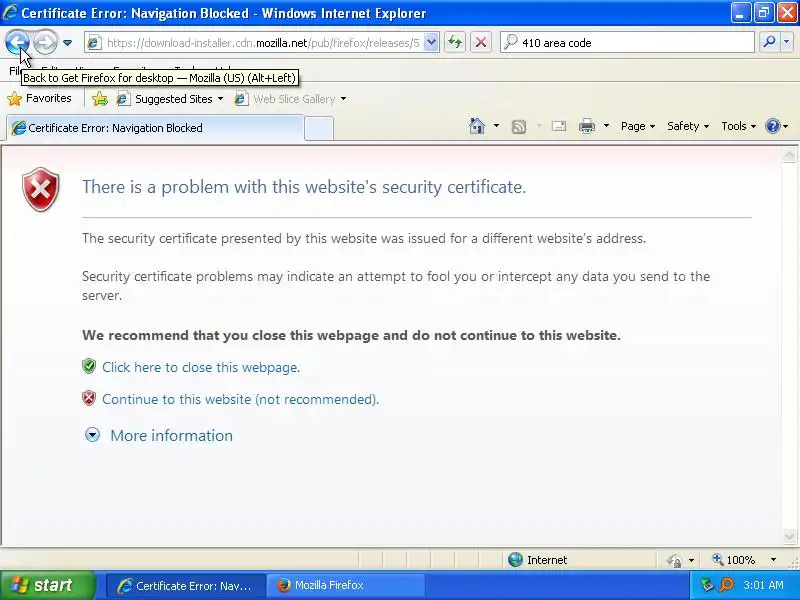Expand the Print options dropdown arrow
Screen dimensions: 800x600
(x=606, y=126)
